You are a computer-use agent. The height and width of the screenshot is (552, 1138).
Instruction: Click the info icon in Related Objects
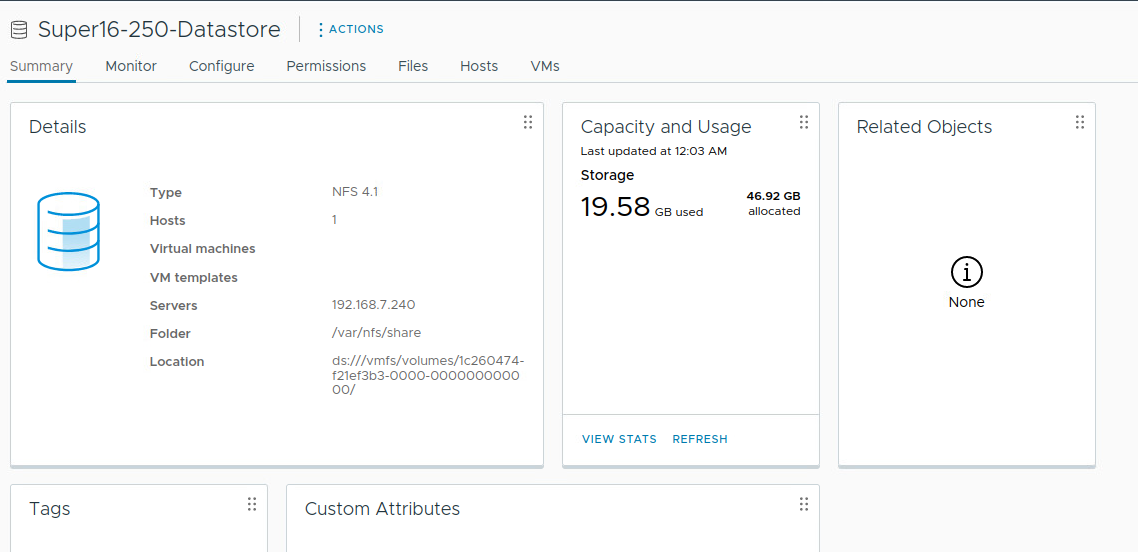pos(966,272)
